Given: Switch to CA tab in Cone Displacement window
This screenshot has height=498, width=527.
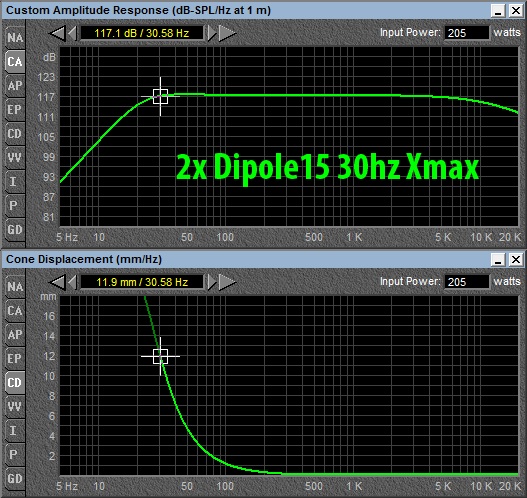Looking at the screenshot, I should [15, 311].
